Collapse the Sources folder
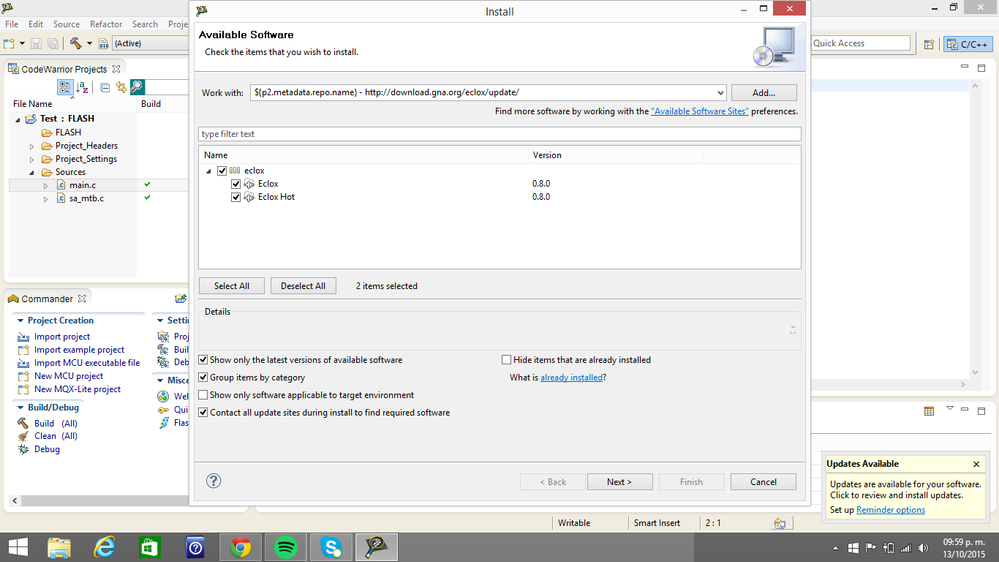The width and height of the screenshot is (999, 562). [x=32, y=173]
